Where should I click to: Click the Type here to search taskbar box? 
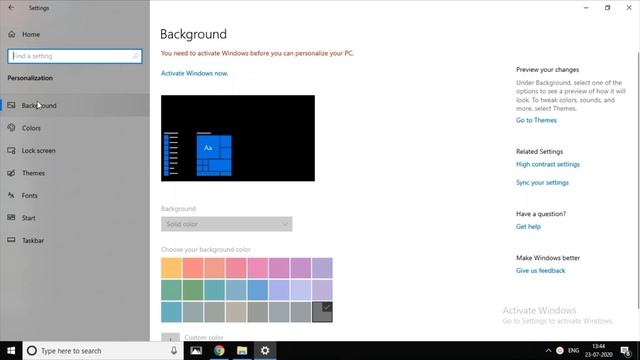pyautogui.click(x=102, y=351)
